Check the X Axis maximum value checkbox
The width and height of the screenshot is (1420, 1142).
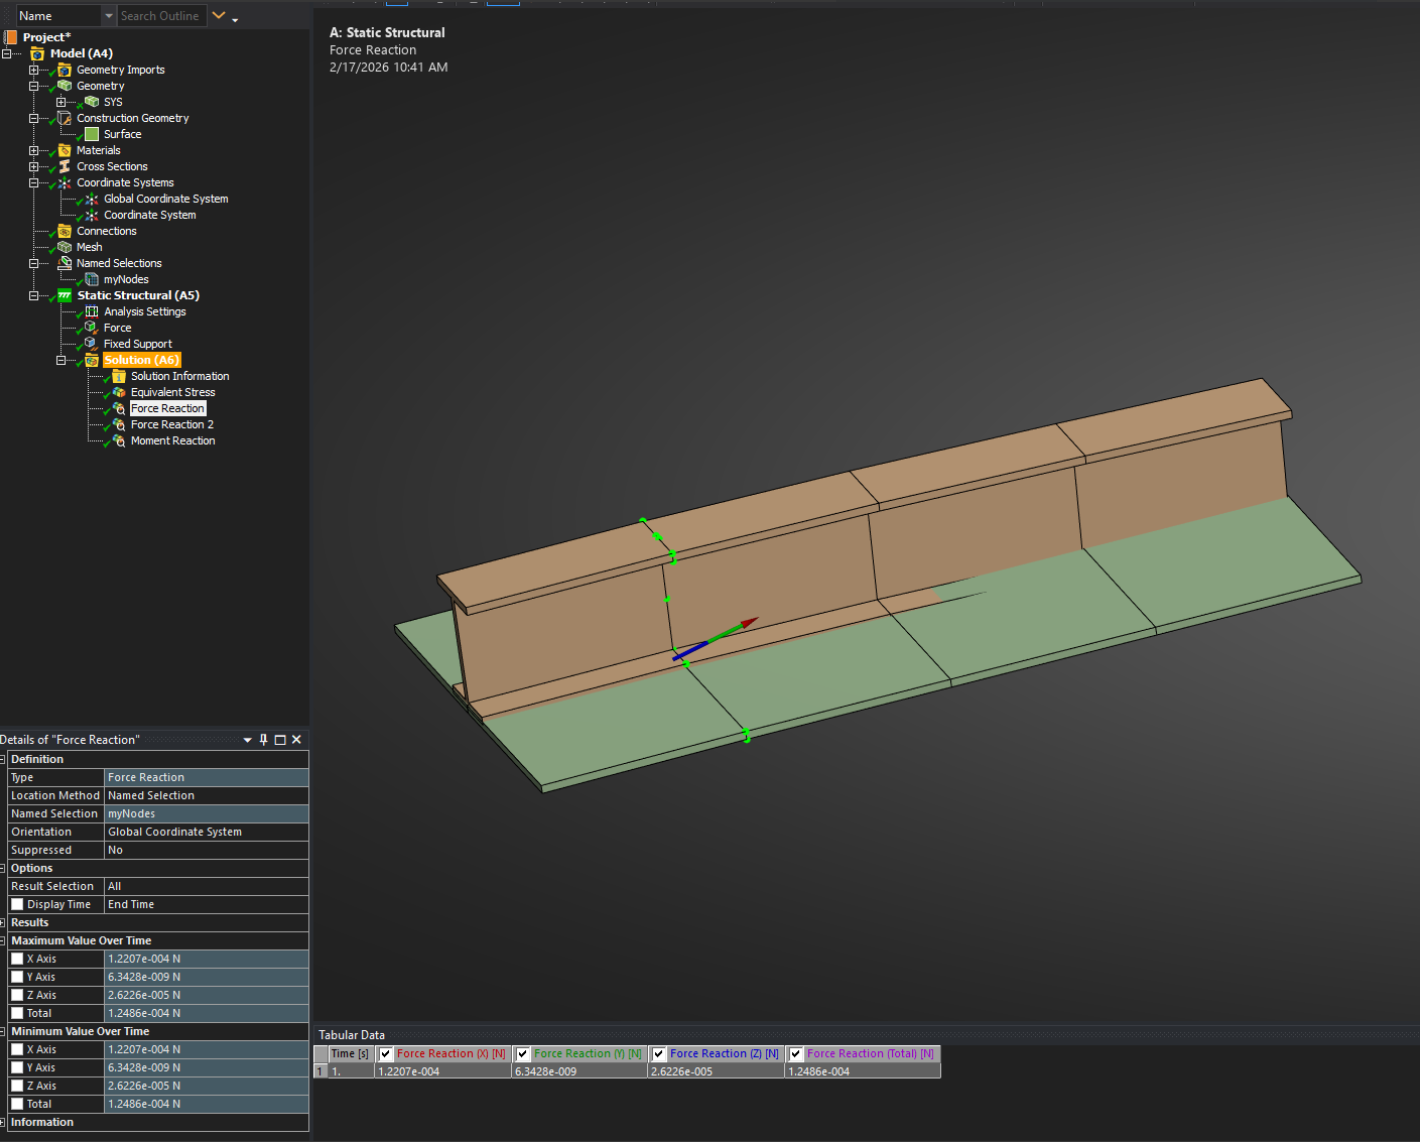coord(17,959)
